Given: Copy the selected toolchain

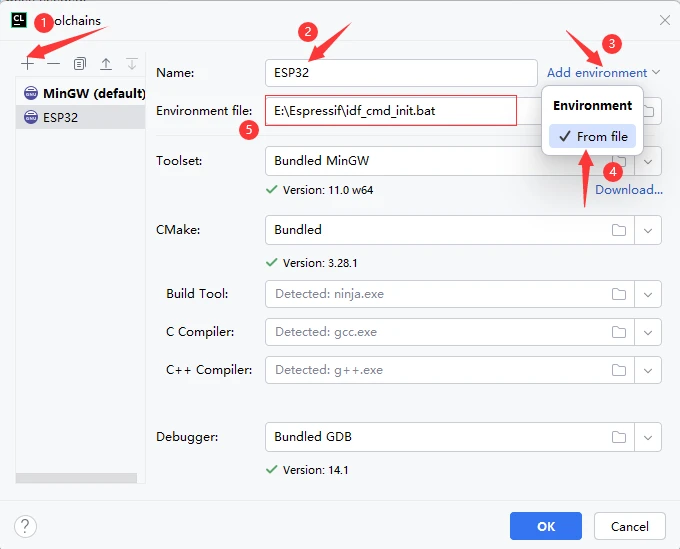Looking at the screenshot, I should (80, 63).
